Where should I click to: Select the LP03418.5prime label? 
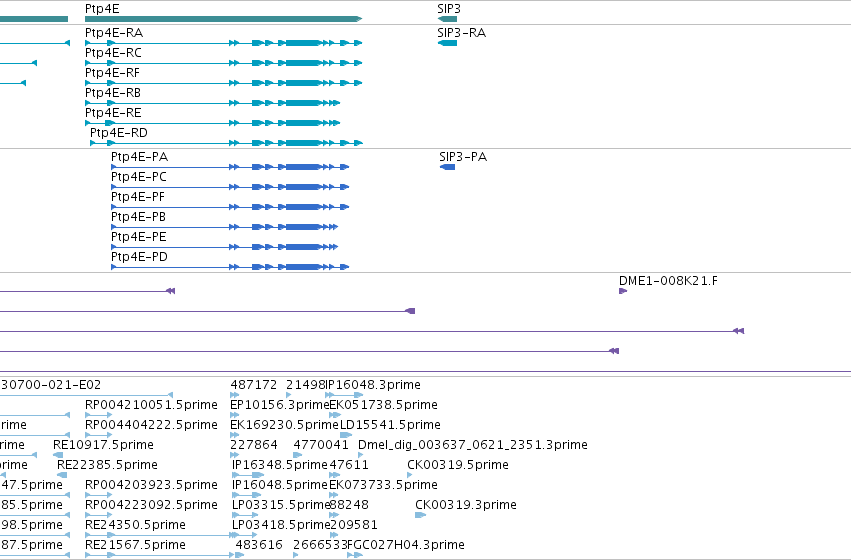coord(281,526)
